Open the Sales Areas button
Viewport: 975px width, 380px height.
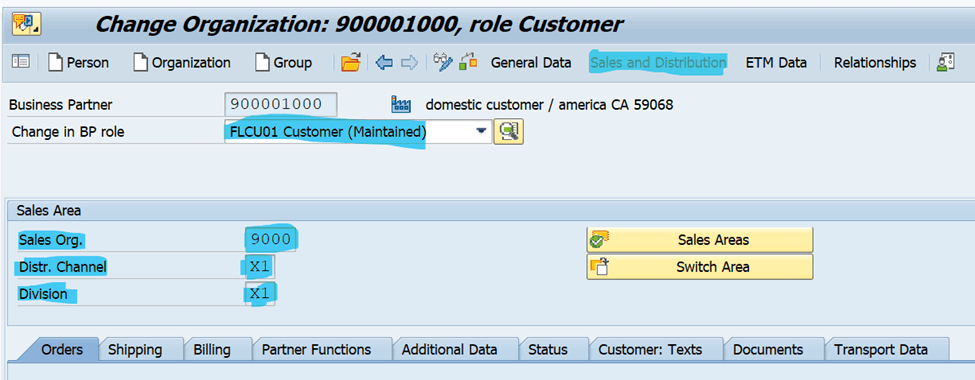pos(700,240)
